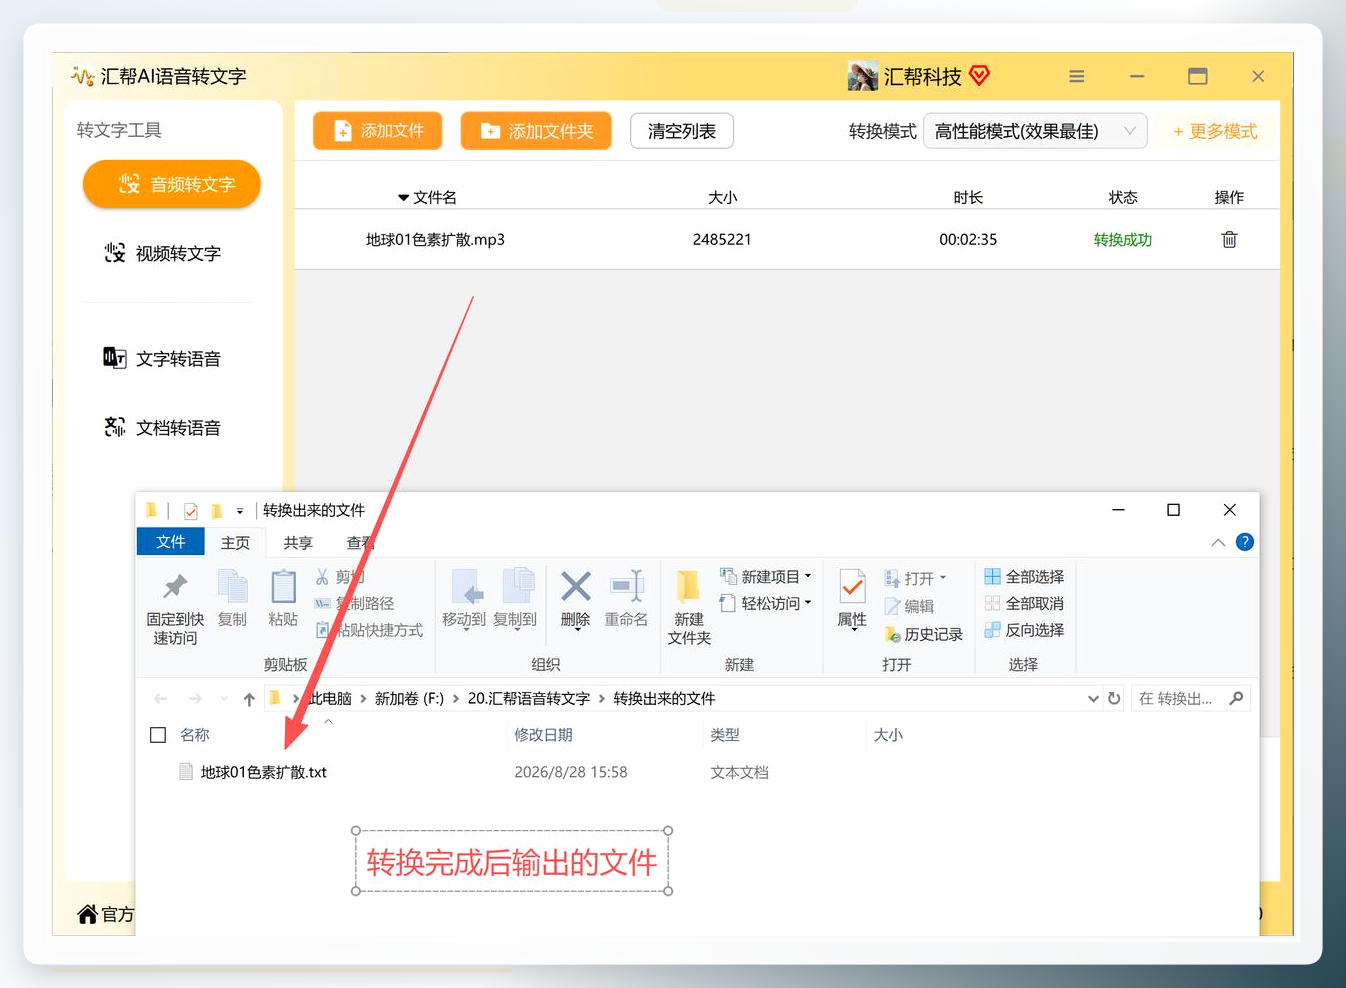Screen dimensions: 1346x988
Task: Toggle the select-all checkbox beside 名称
Action: [158, 735]
